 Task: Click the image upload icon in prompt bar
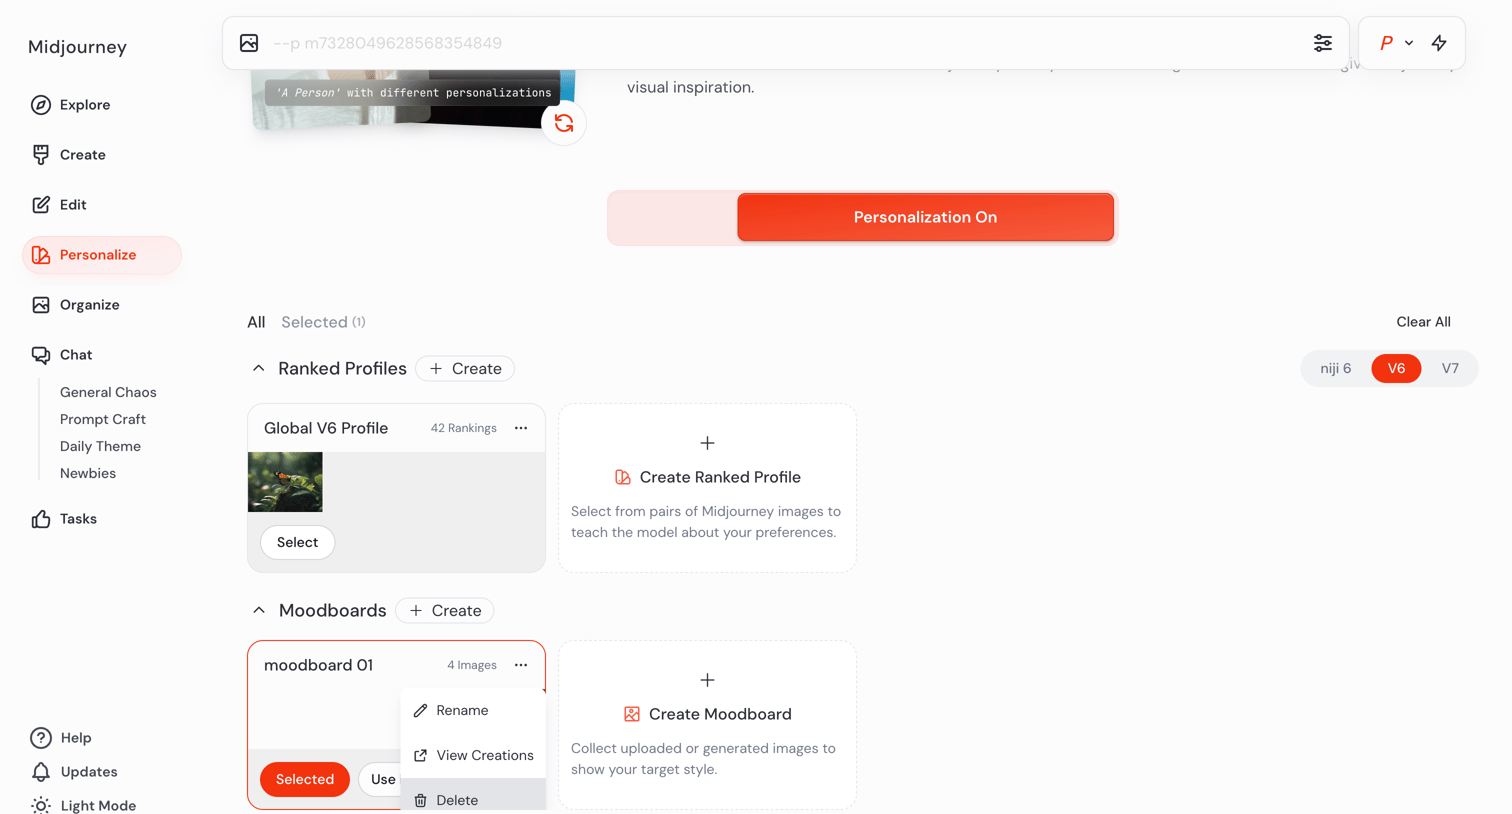(x=249, y=43)
